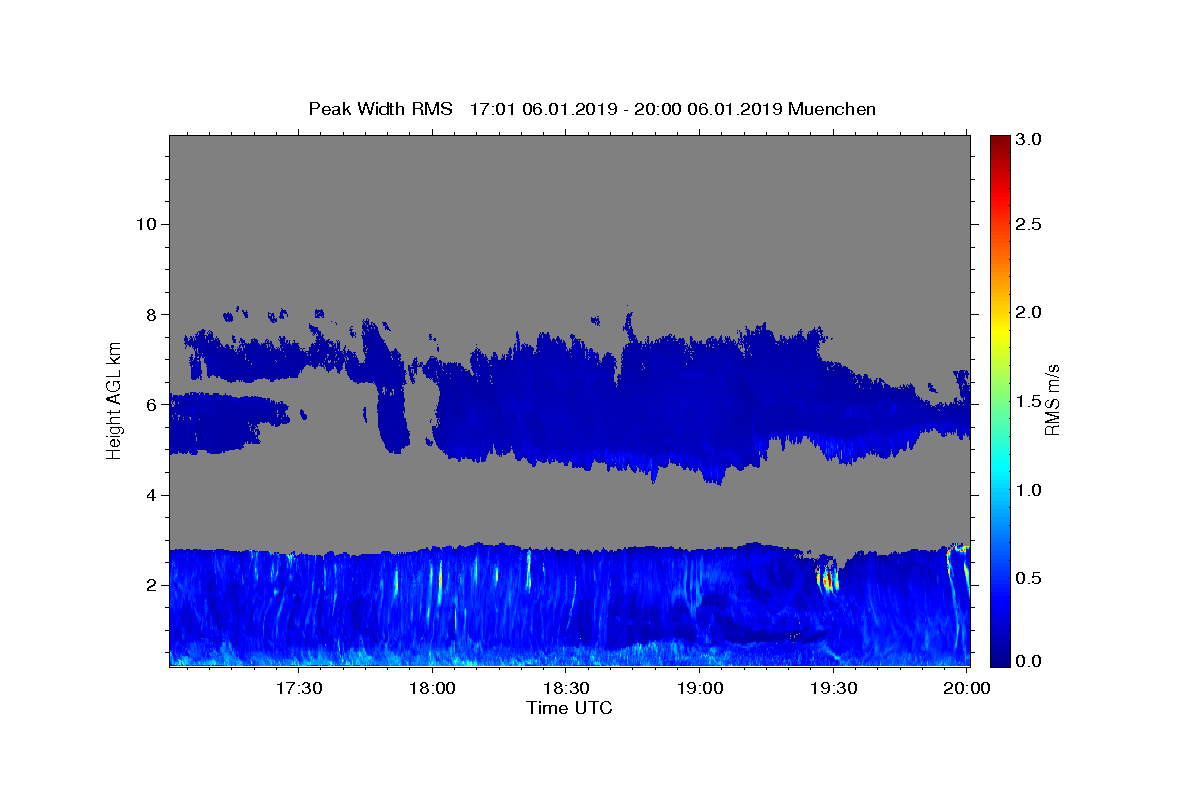1200x800 pixels.
Task: Click the 20:00 time tick label
Action: click(x=966, y=688)
